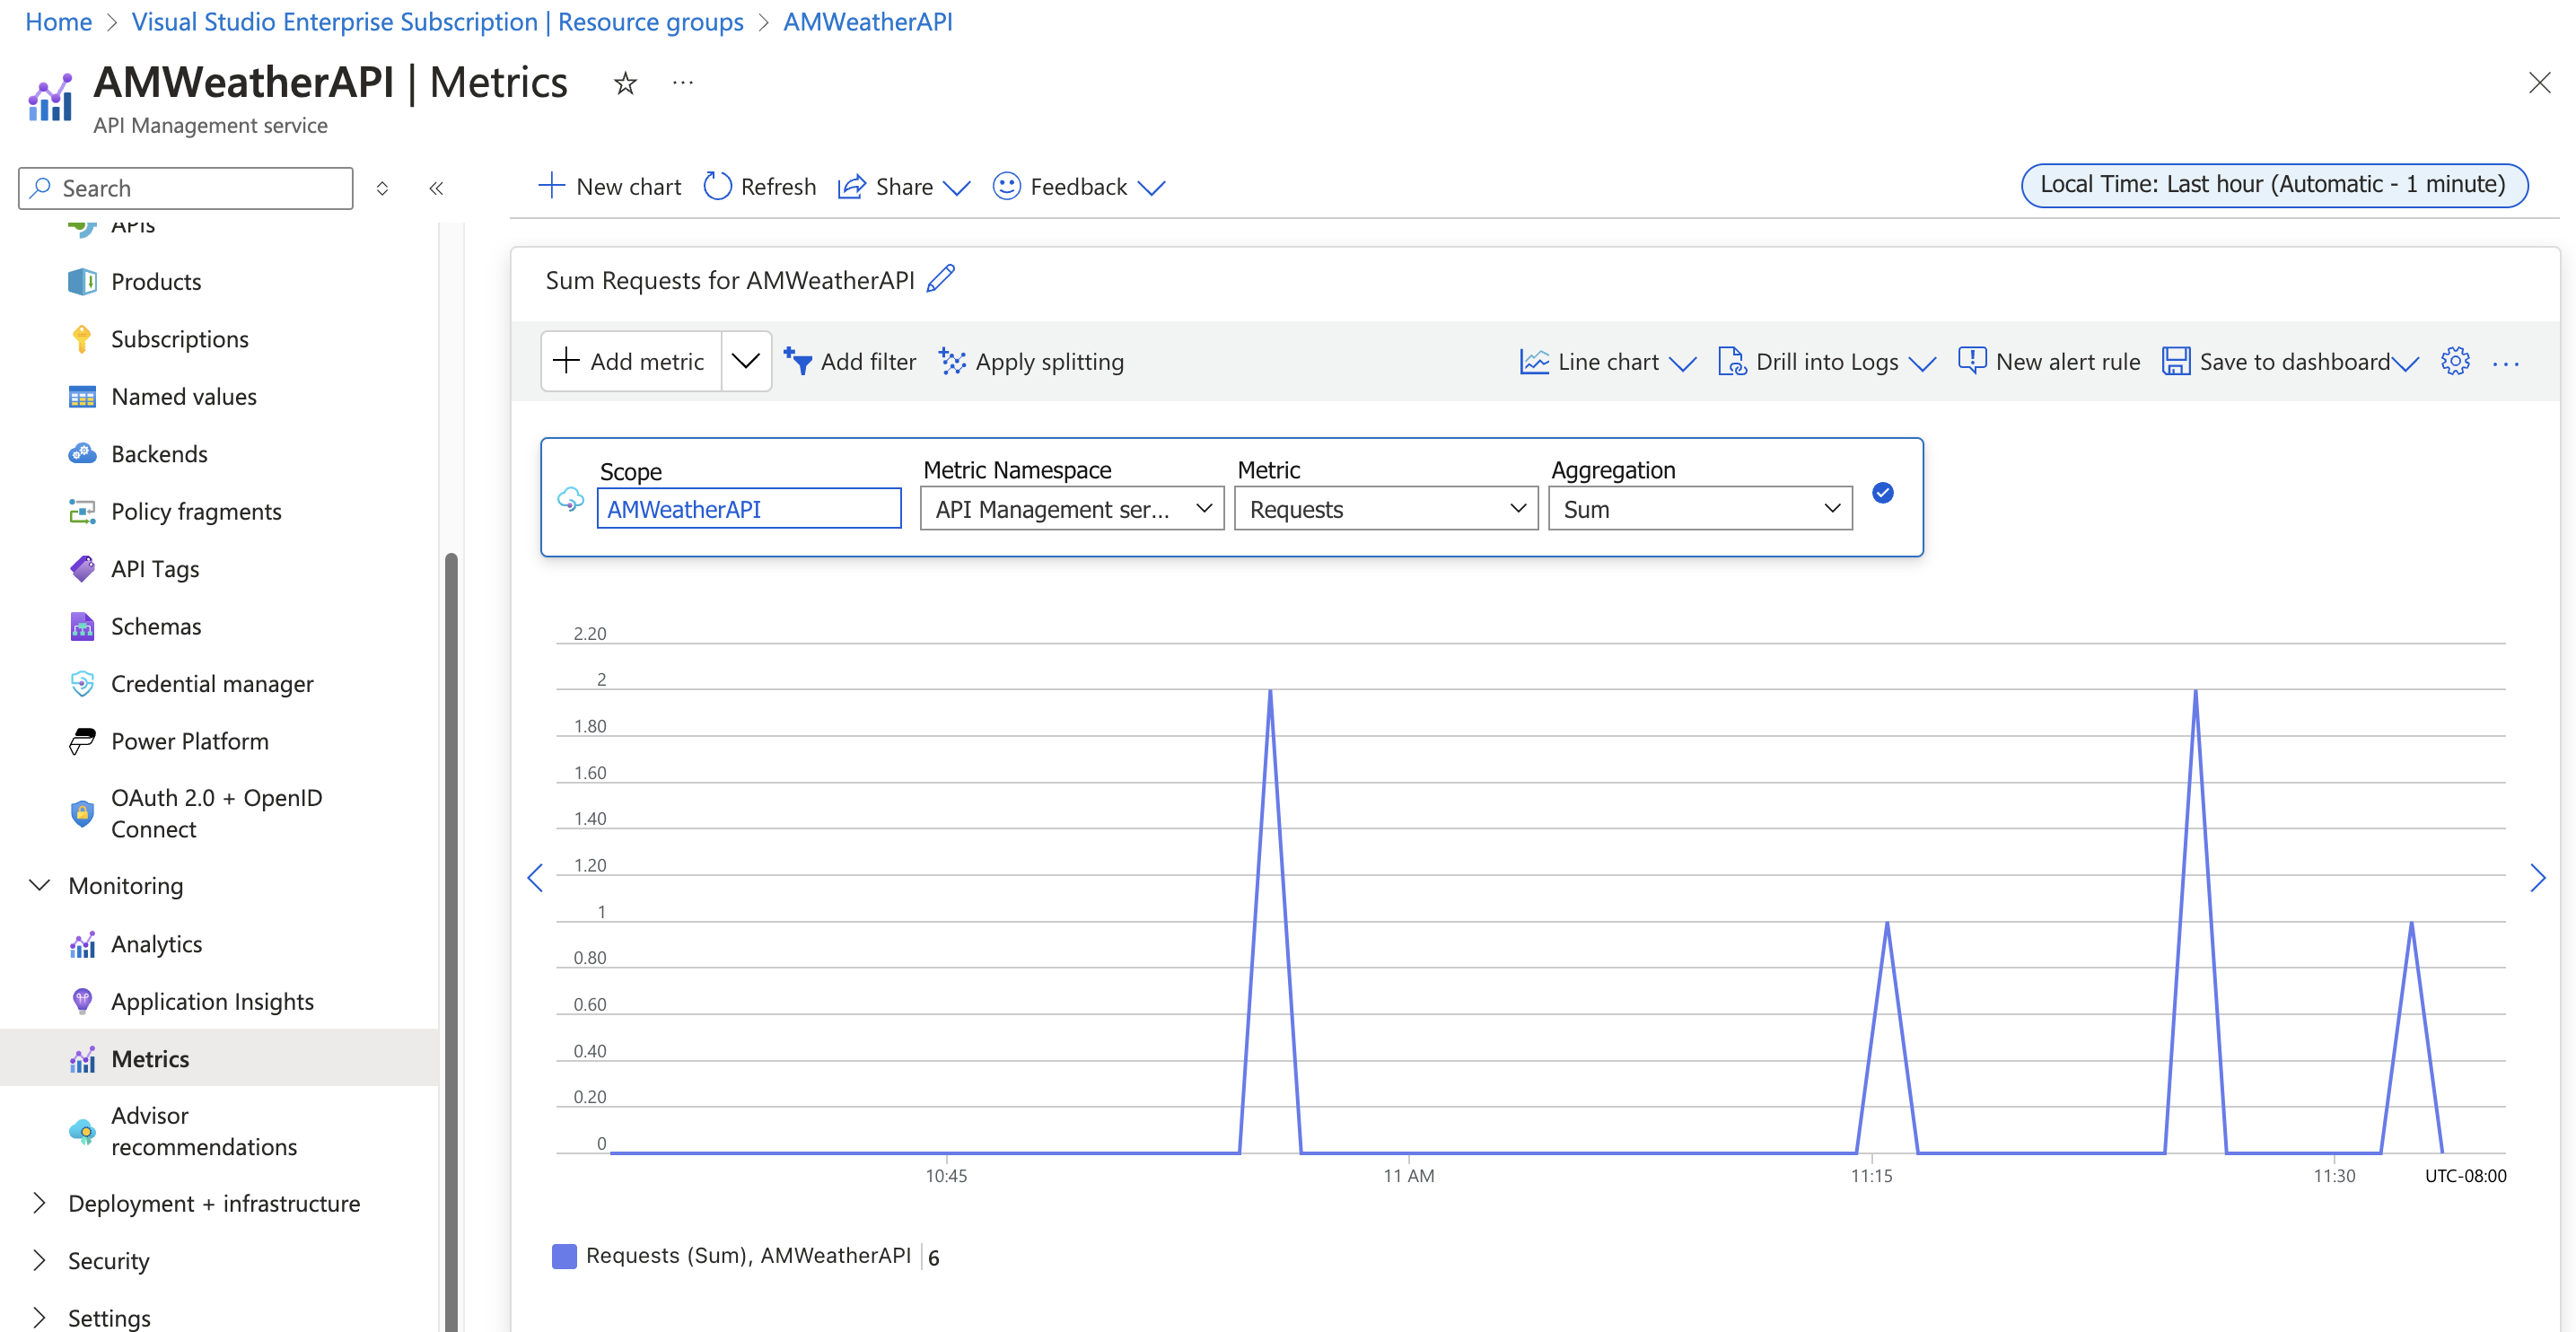Expand the Security section
Image resolution: width=2576 pixels, height=1332 pixels.
click(x=39, y=1260)
